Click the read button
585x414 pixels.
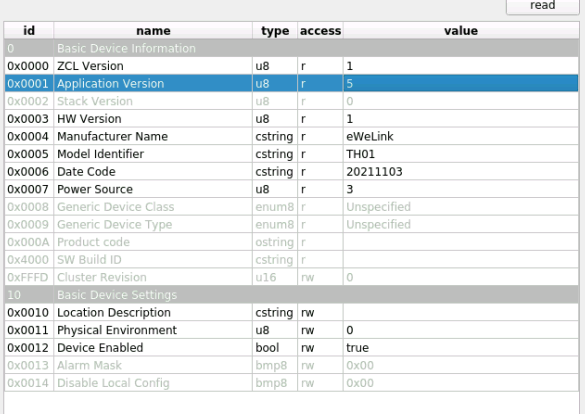pos(542,6)
